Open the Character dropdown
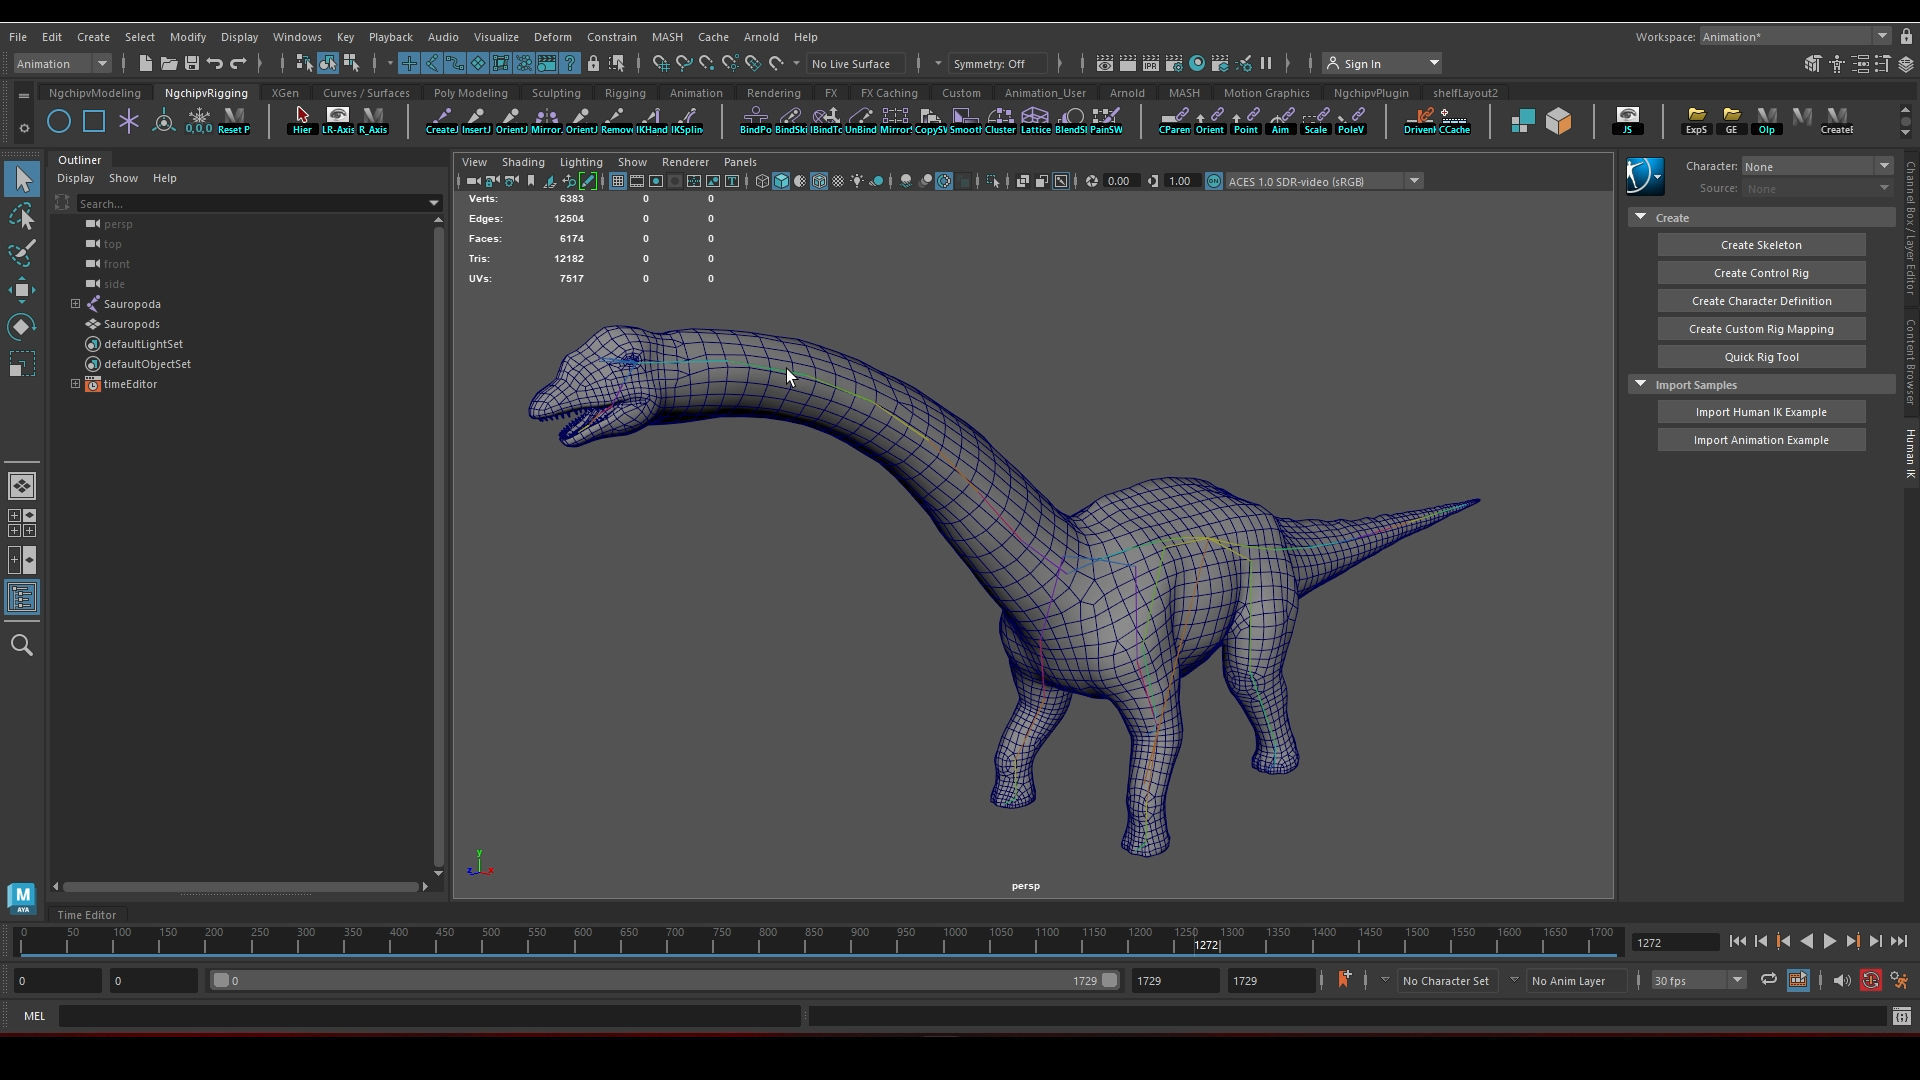Viewport: 1920px width, 1080px height. (x=1817, y=166)
